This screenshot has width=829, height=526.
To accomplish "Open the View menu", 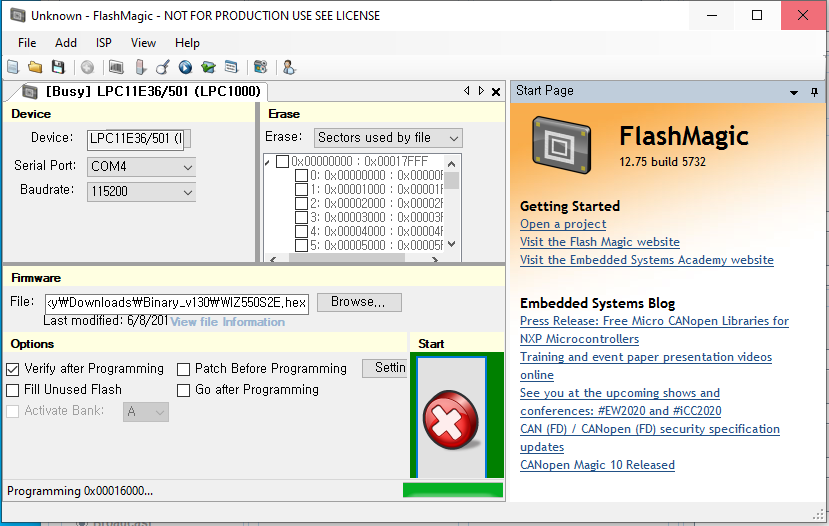I will [143, 43].
